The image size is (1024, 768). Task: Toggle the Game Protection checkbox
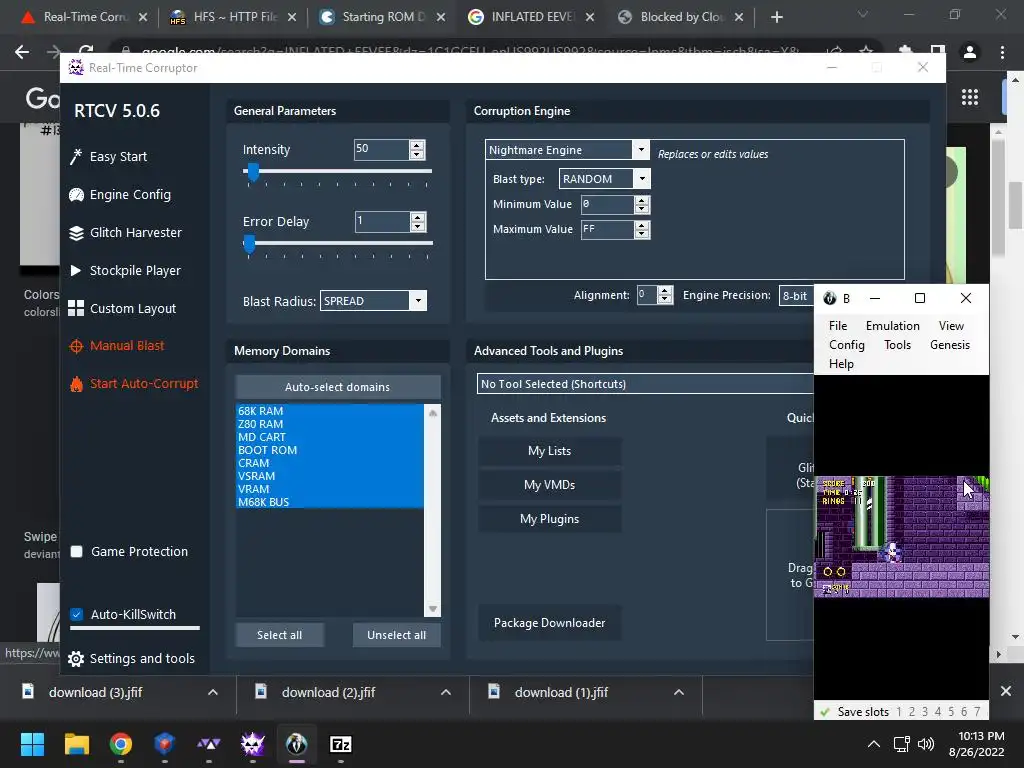[76, 551]
